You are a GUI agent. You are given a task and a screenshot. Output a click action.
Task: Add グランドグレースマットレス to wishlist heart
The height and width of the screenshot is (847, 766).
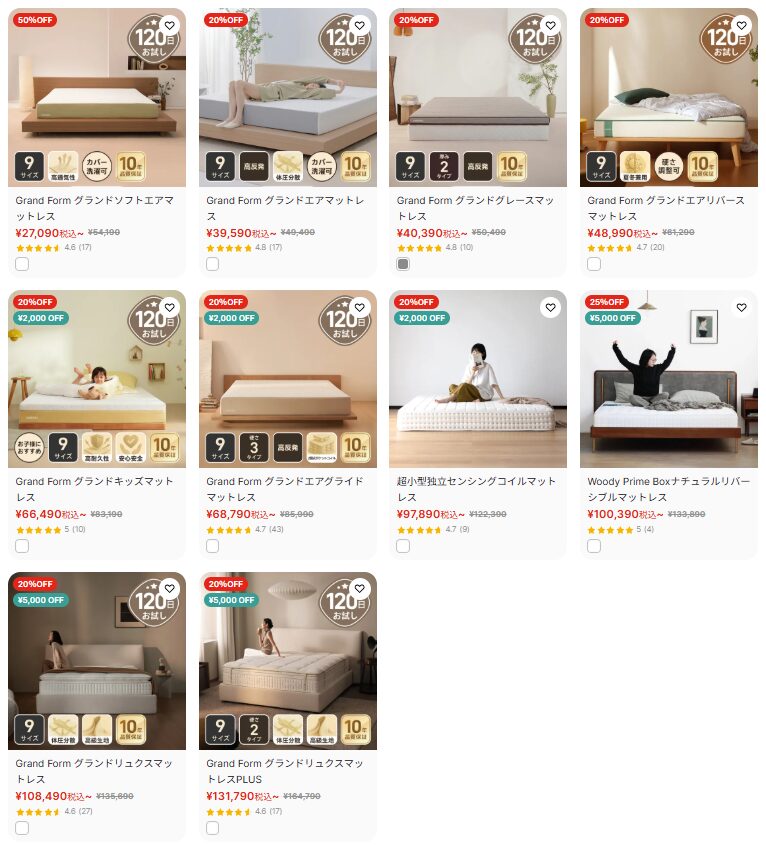point(550,25)
